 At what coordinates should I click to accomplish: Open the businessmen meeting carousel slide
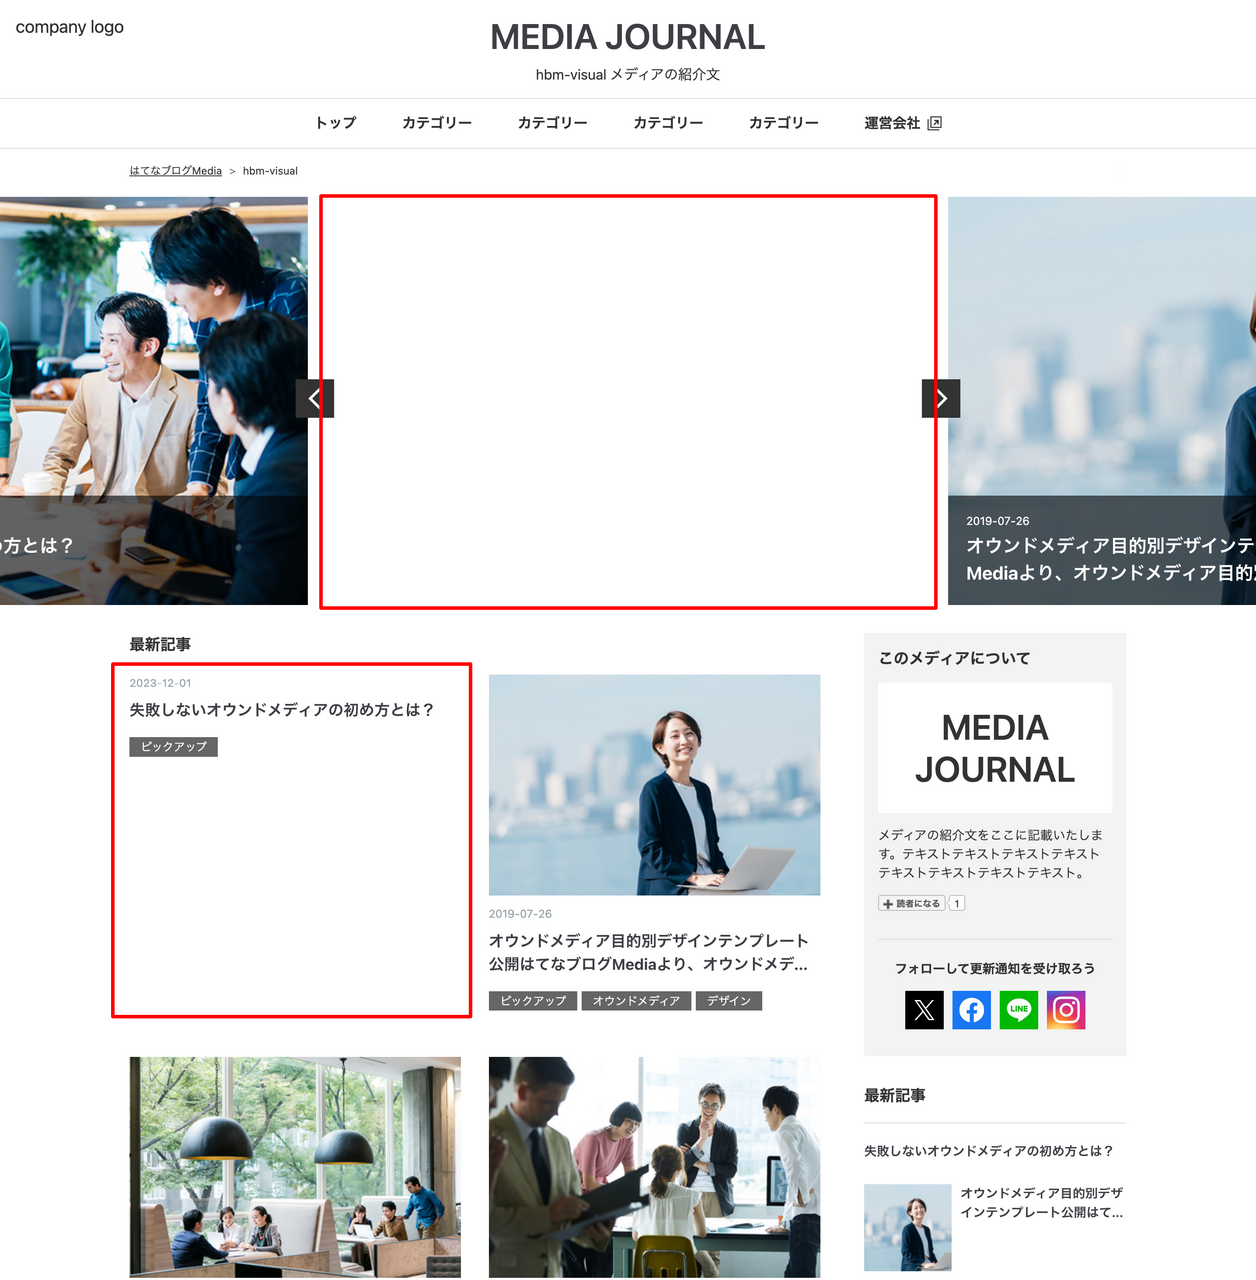(x=154, y=400)
